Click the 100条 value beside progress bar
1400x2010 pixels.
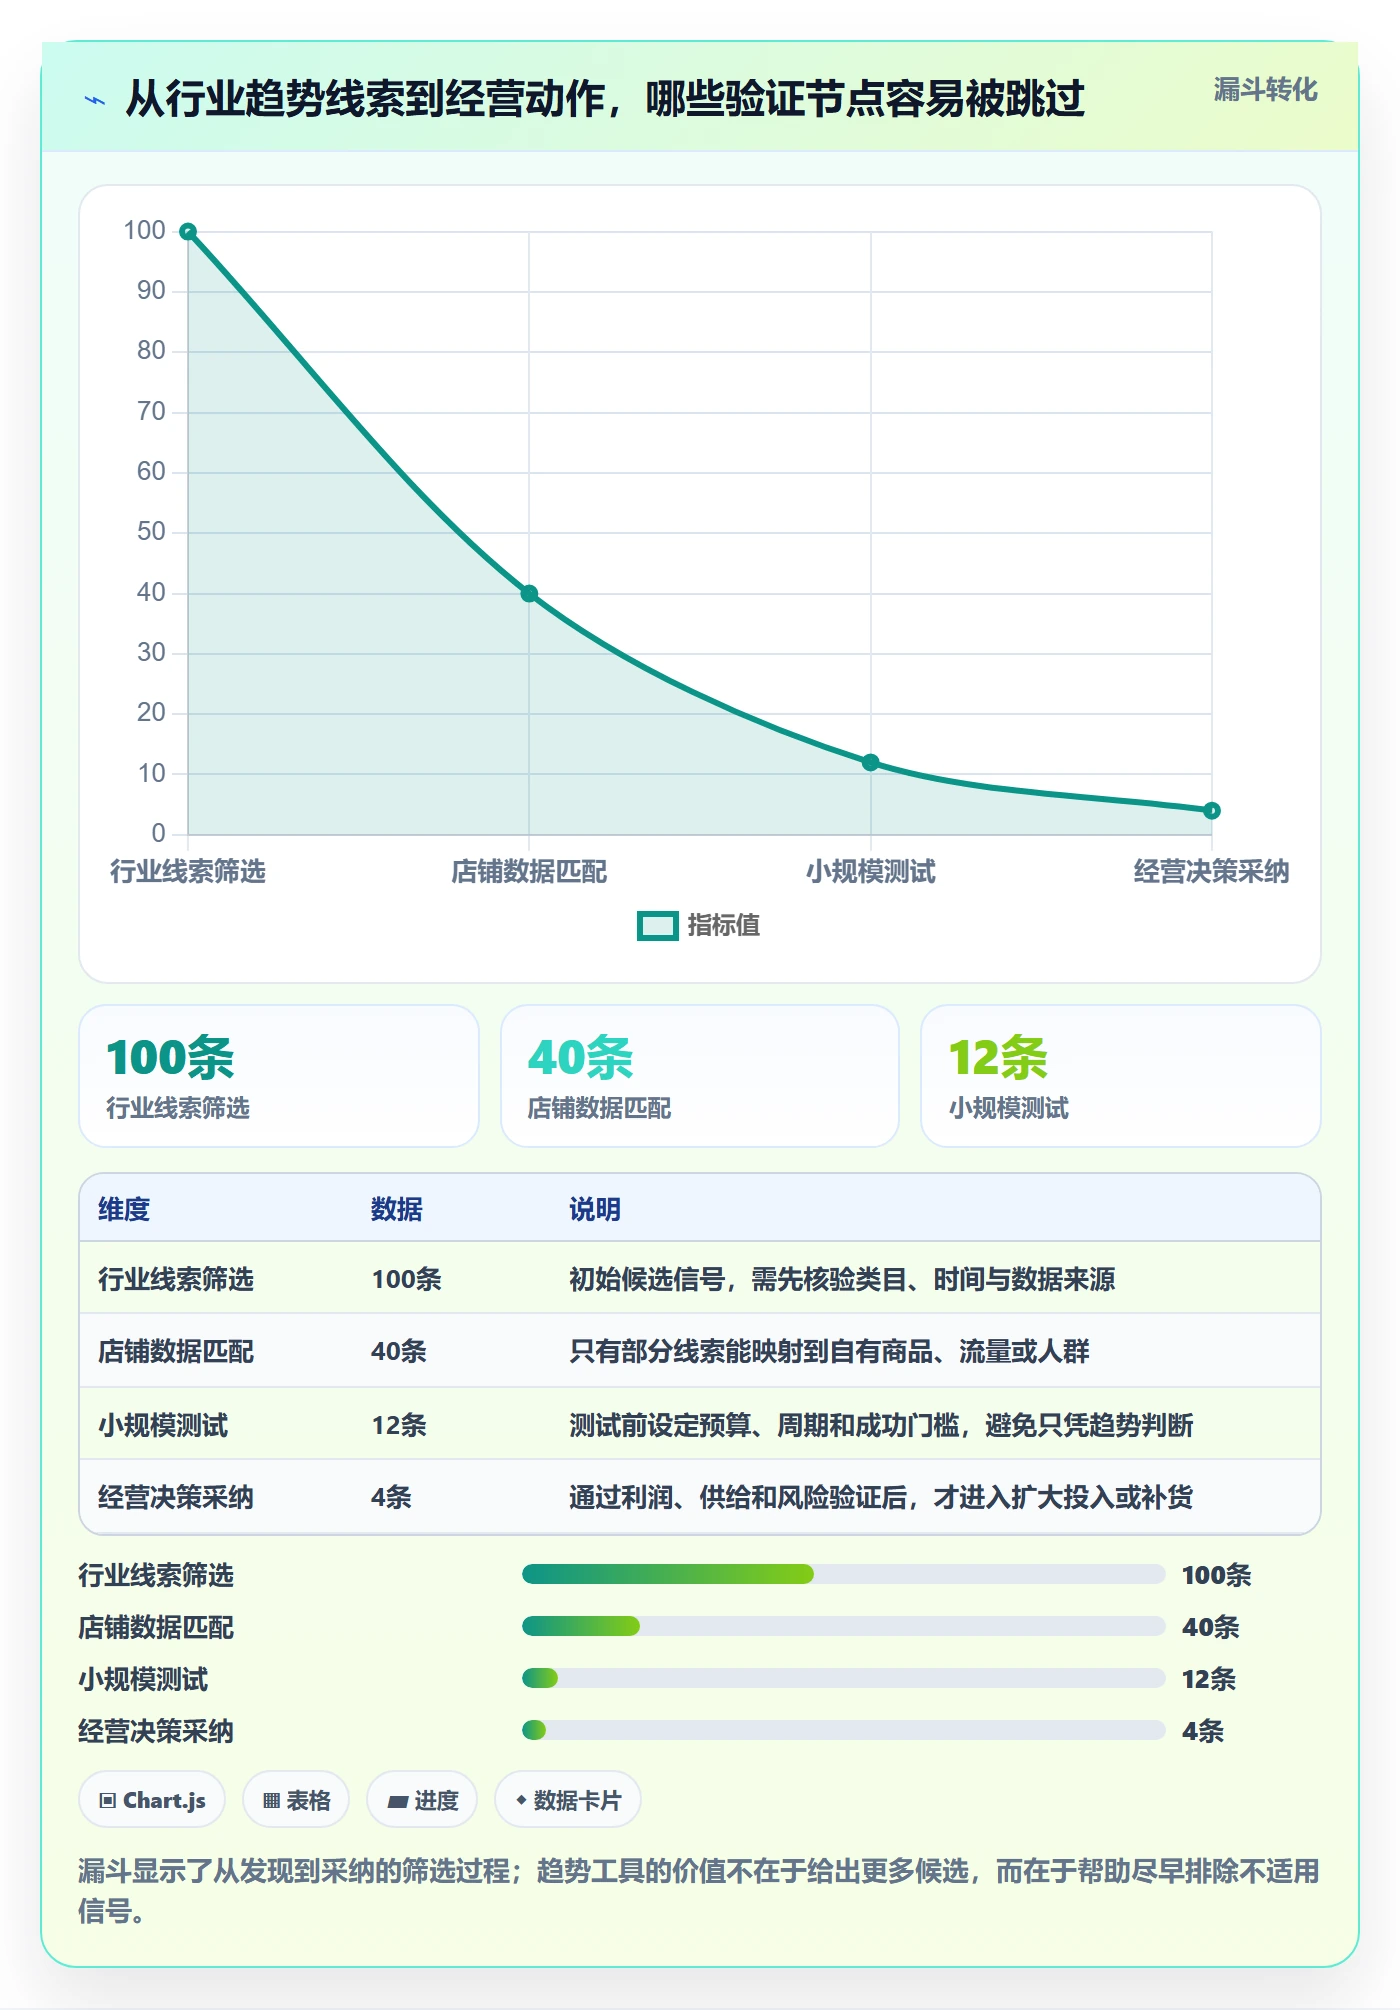coord(1217,1575)
